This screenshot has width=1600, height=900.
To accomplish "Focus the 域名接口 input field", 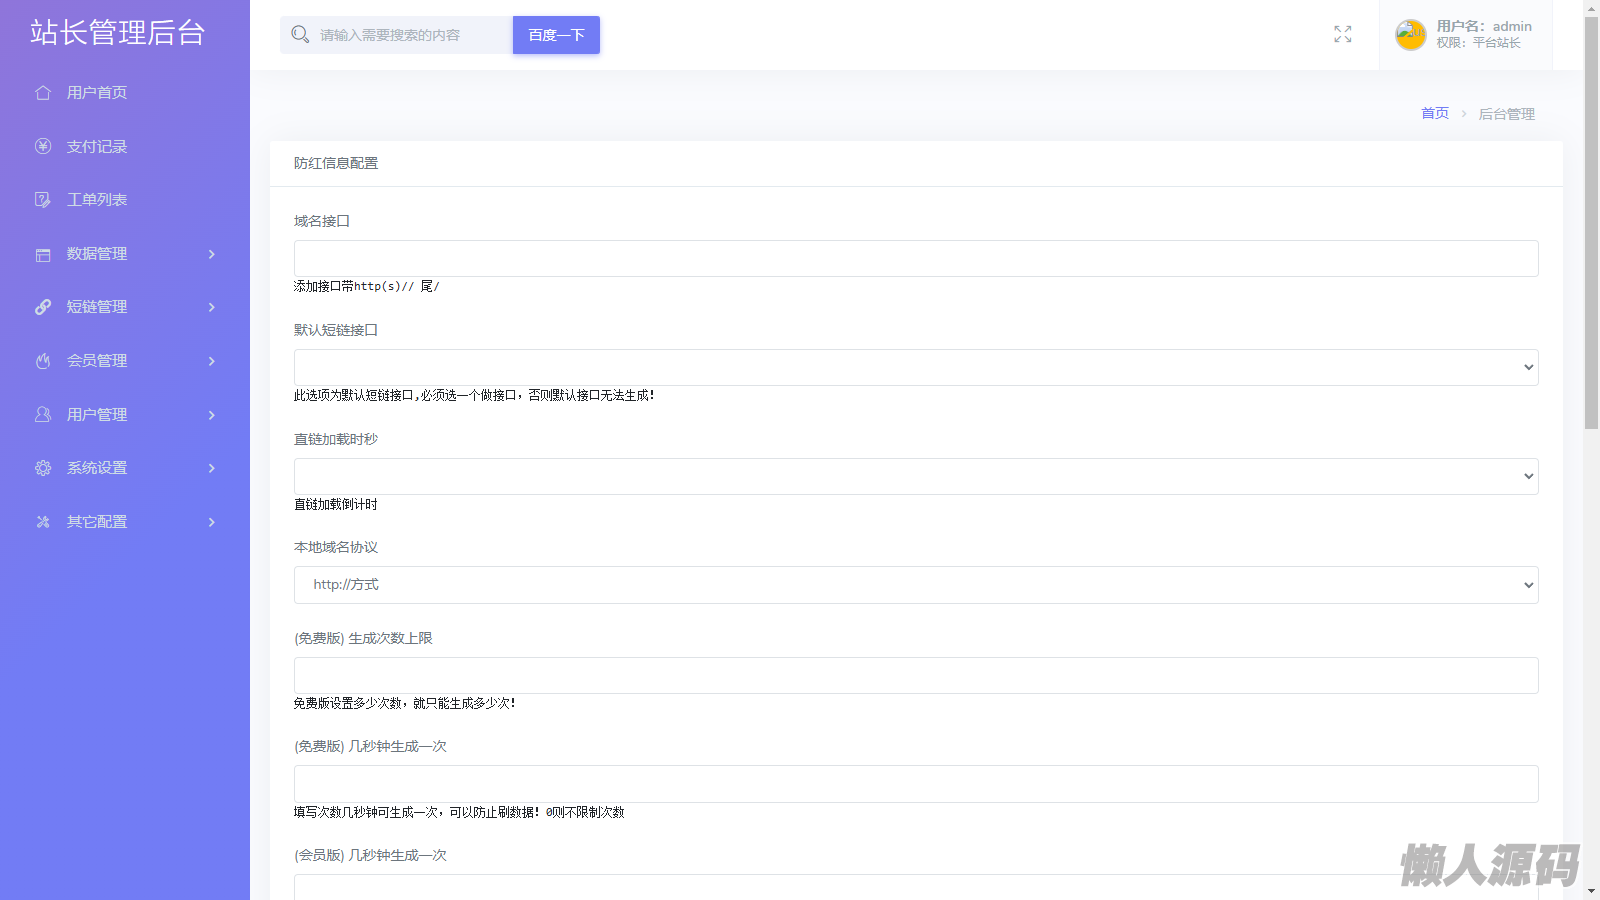I will click(916, 258).
